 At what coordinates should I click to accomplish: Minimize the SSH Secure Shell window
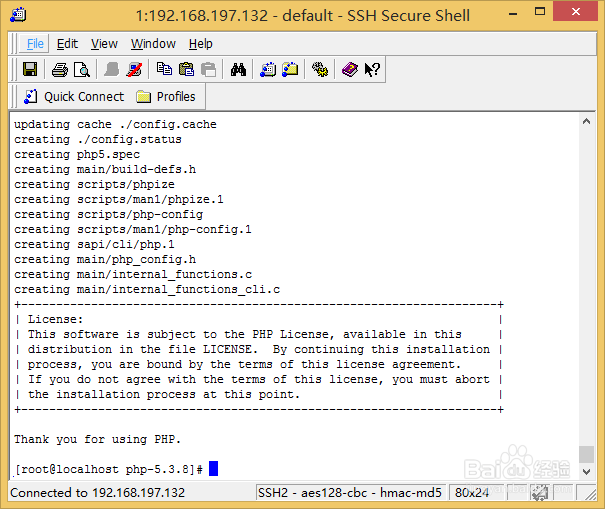point(513,14)
